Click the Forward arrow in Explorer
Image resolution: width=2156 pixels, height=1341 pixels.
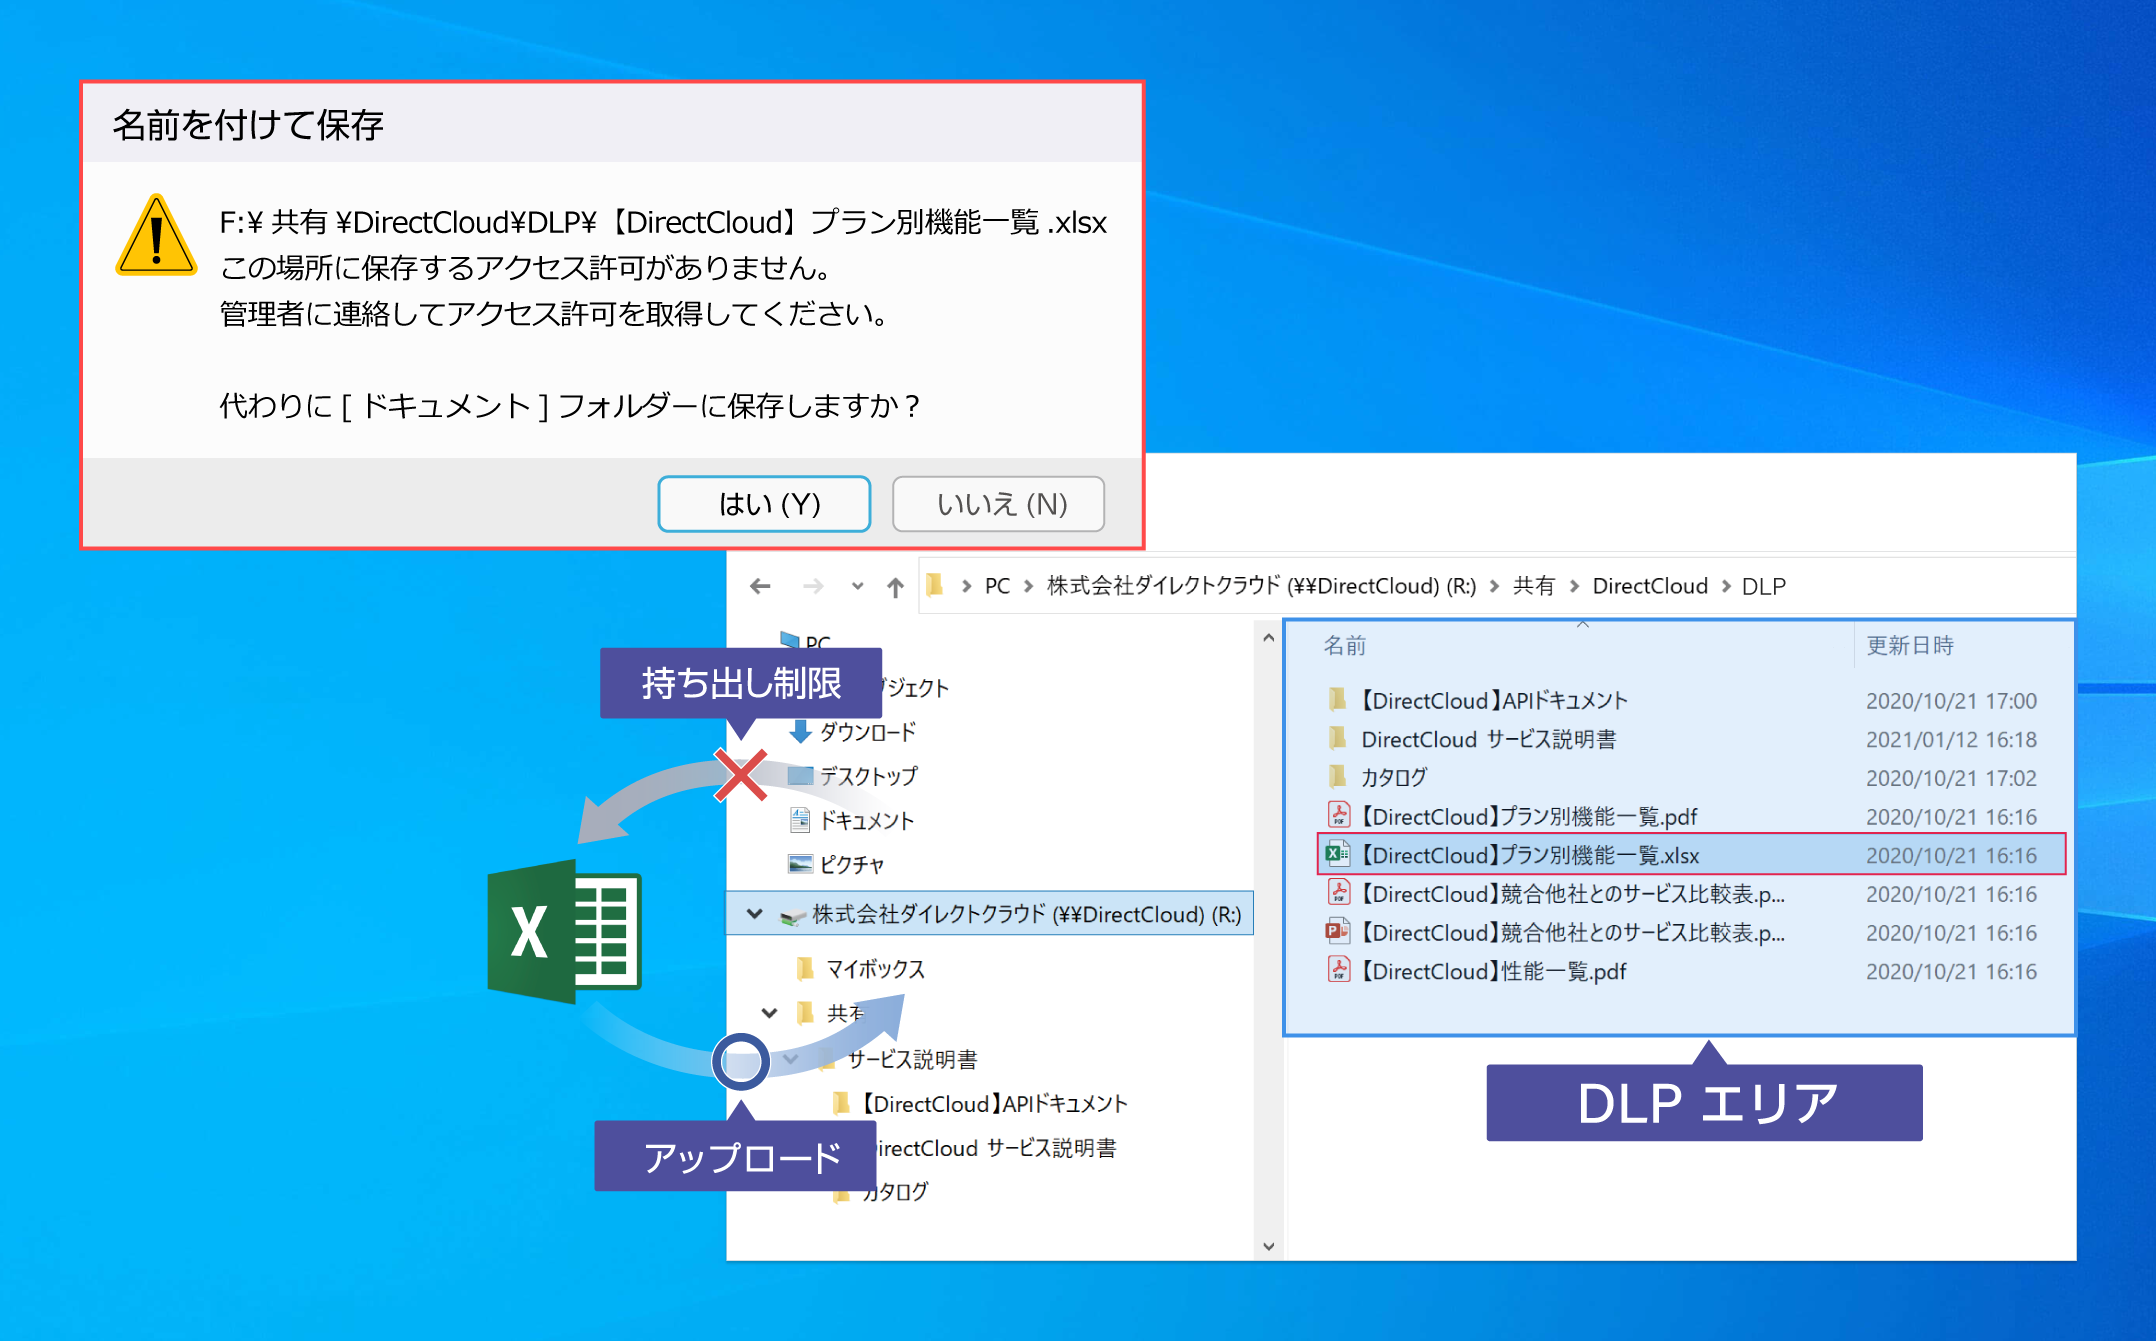pyautogui.click(x=813, y=587)
